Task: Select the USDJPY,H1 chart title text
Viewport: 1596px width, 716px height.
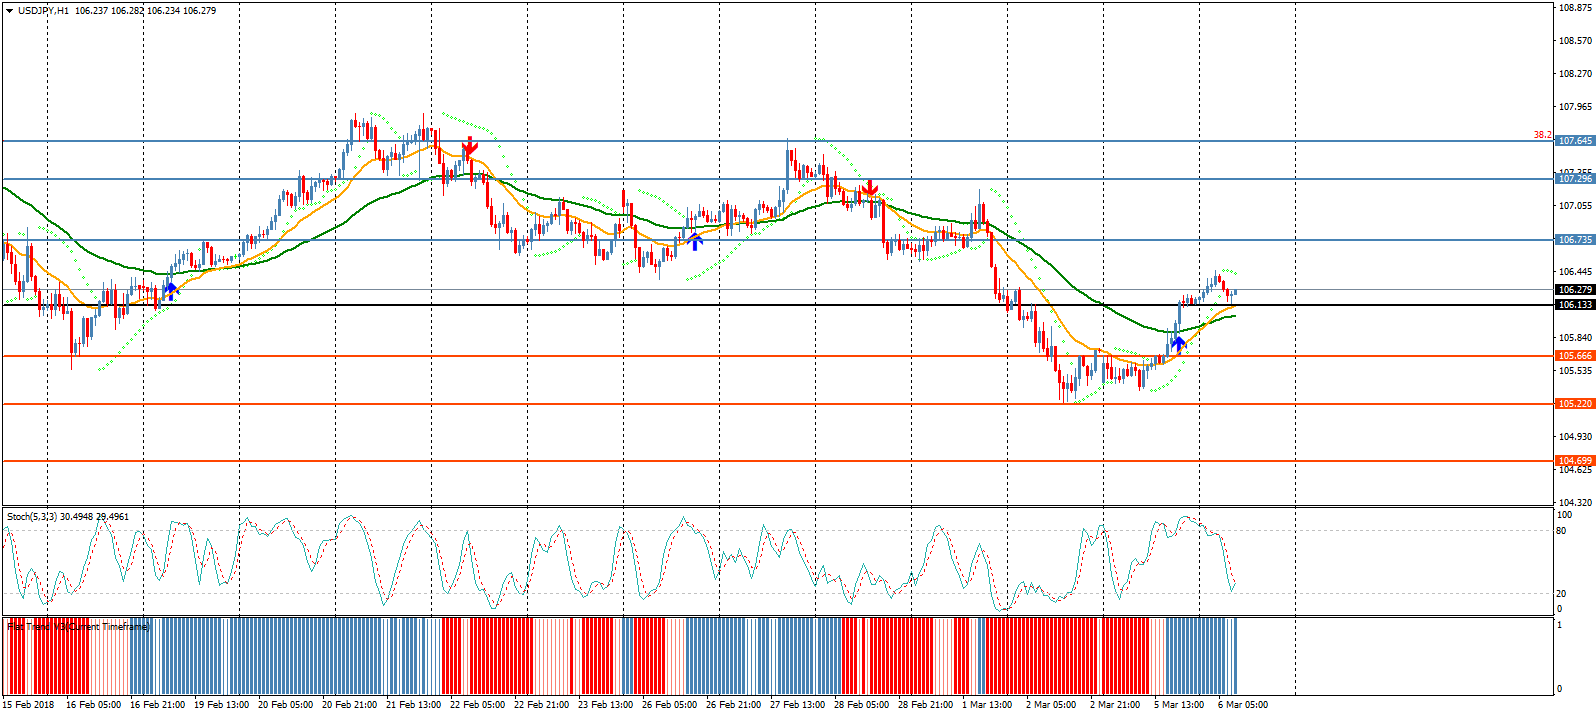Action: point(44,11)
